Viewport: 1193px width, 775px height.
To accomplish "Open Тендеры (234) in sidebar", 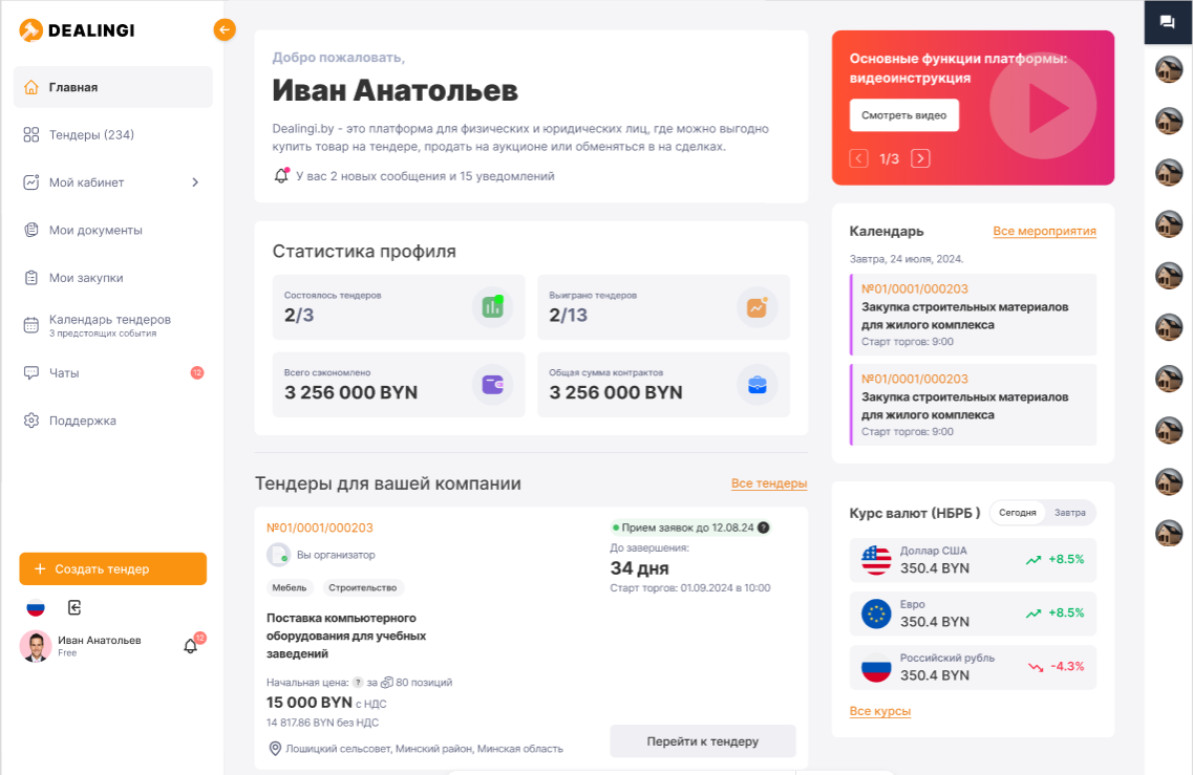I will [x=91, y=135].
